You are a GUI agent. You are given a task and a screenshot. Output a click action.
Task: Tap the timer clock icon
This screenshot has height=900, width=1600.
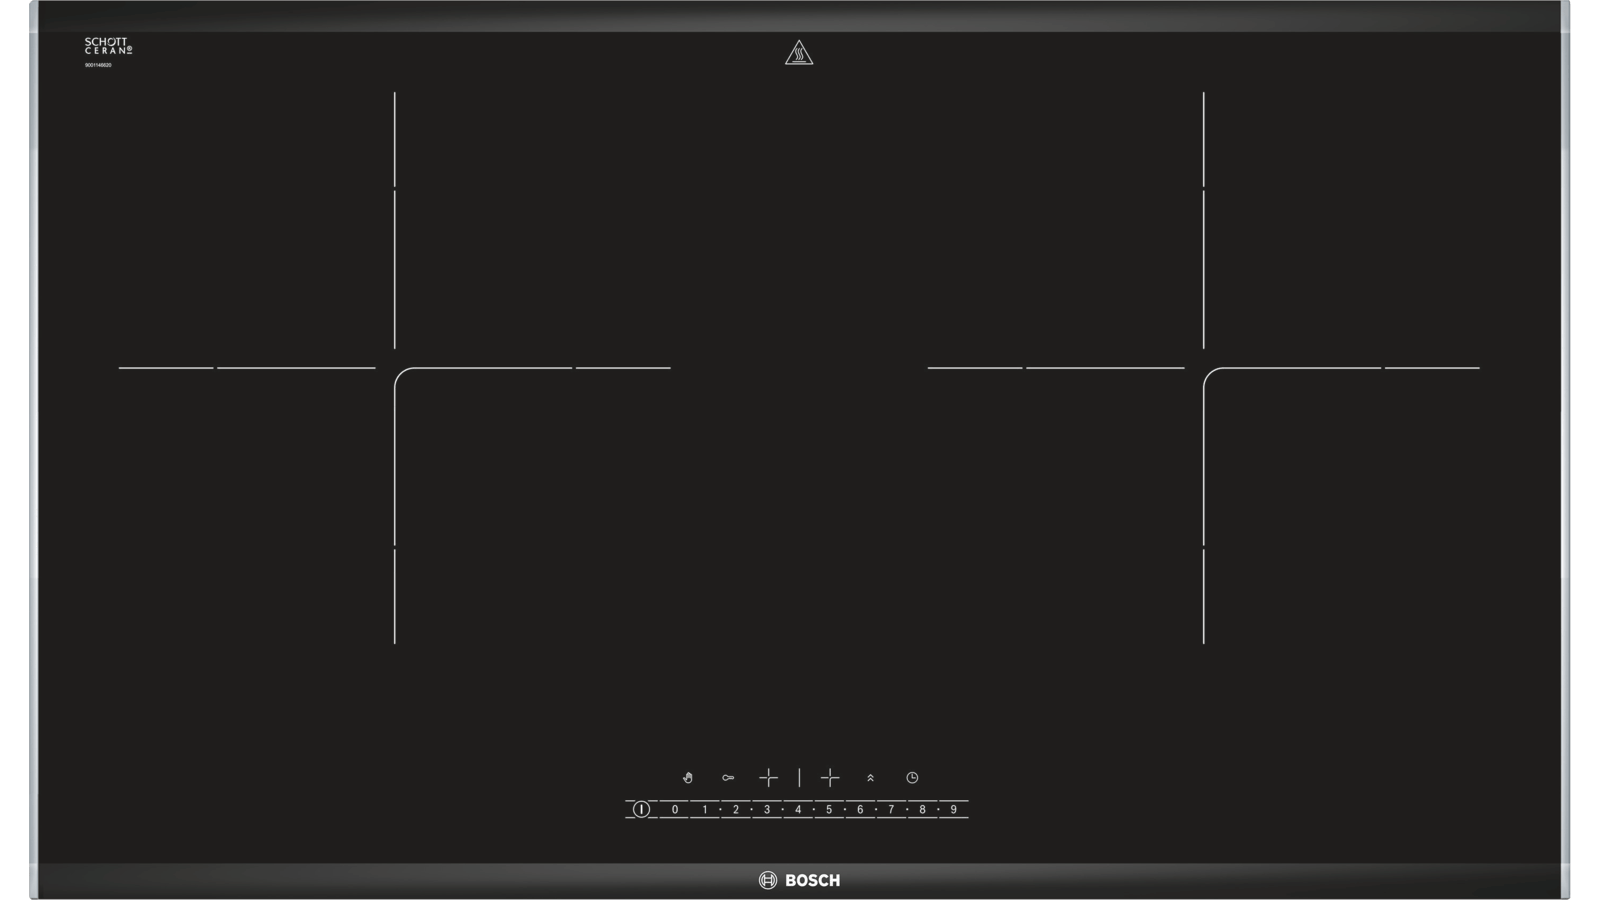pyautogui.click(x=912, y=777)
